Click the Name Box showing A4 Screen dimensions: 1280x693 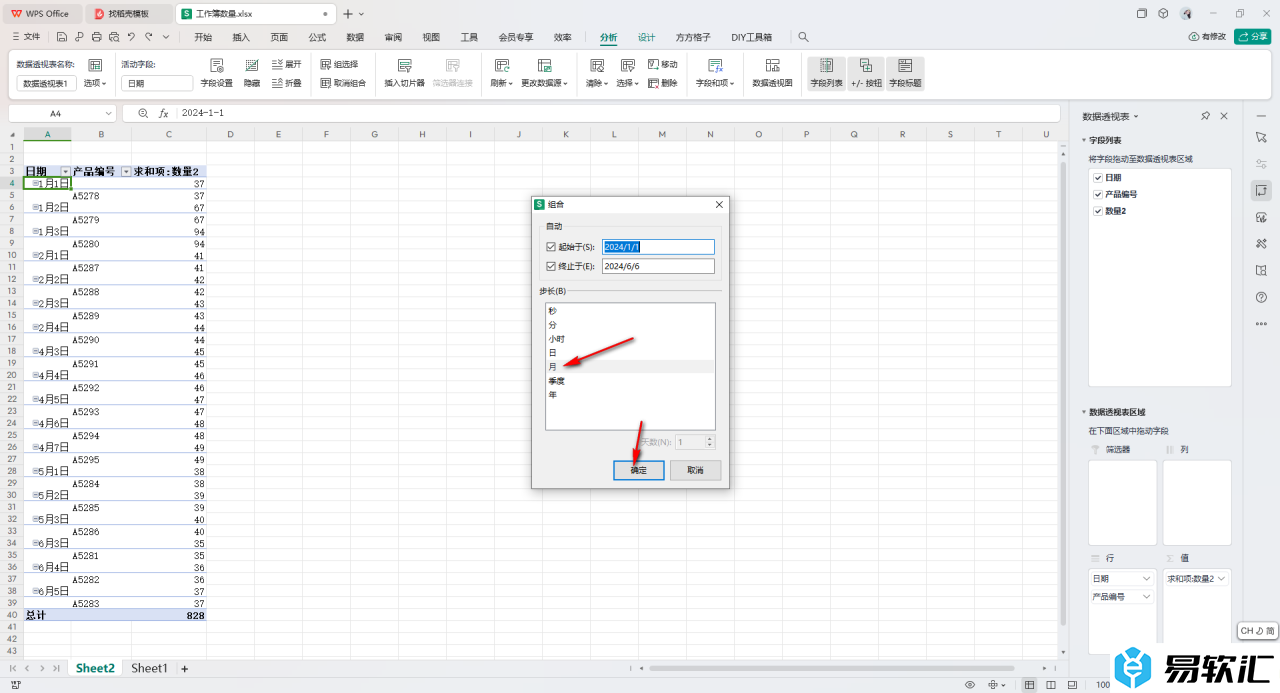[62, 114]
